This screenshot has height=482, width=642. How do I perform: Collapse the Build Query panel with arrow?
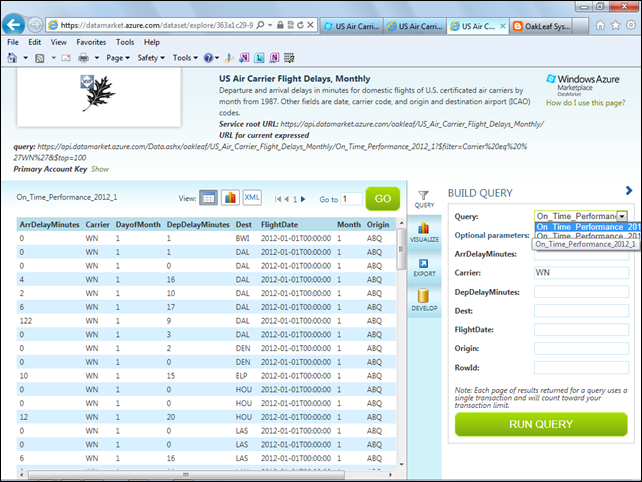click(x=629, y=190)
